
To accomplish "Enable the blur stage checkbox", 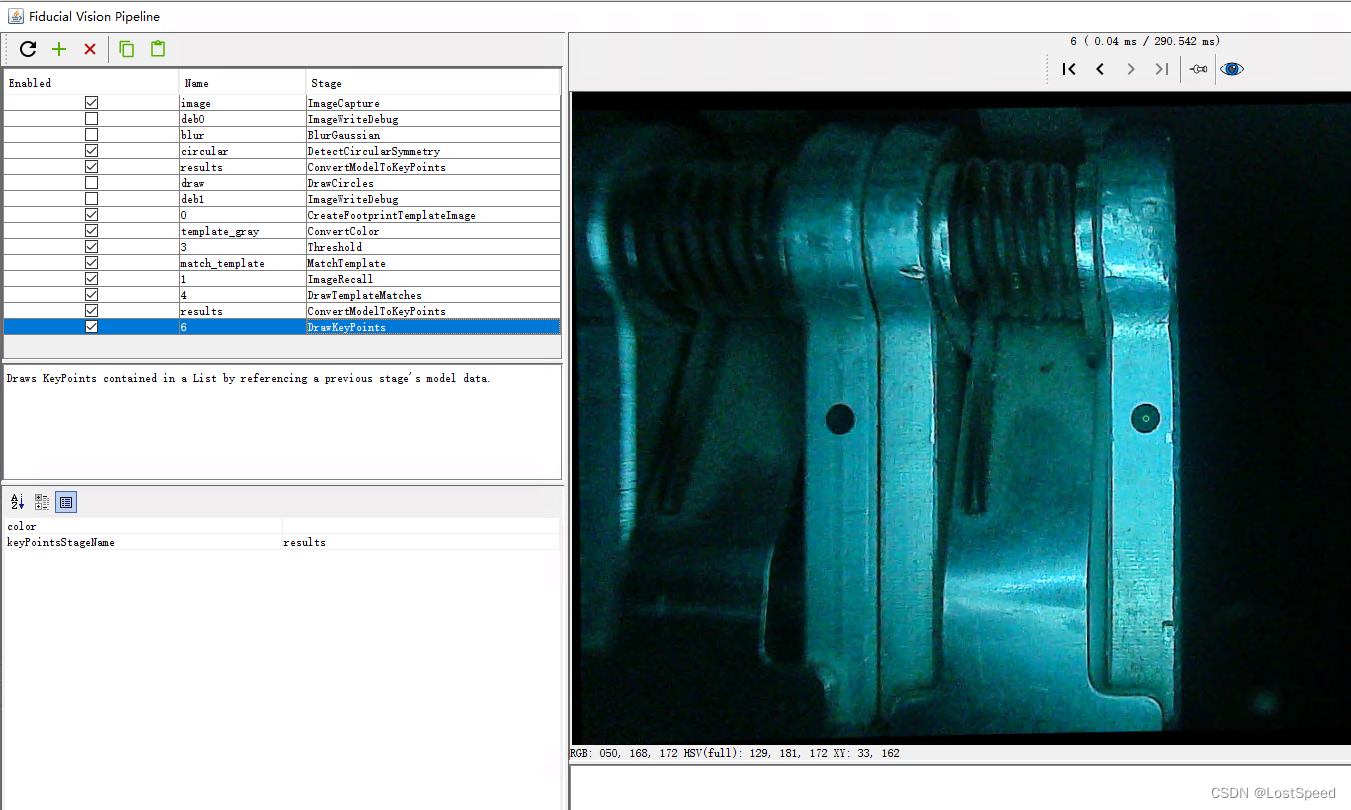I will [92, 135].
